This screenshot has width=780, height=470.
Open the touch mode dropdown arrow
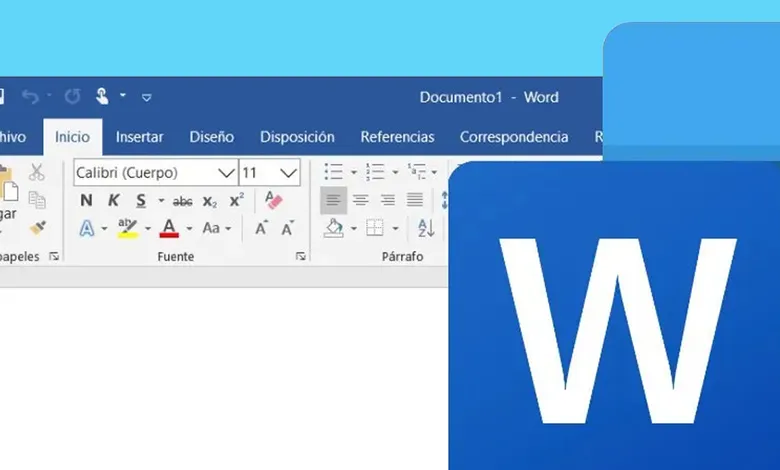(x=123, y=95)
